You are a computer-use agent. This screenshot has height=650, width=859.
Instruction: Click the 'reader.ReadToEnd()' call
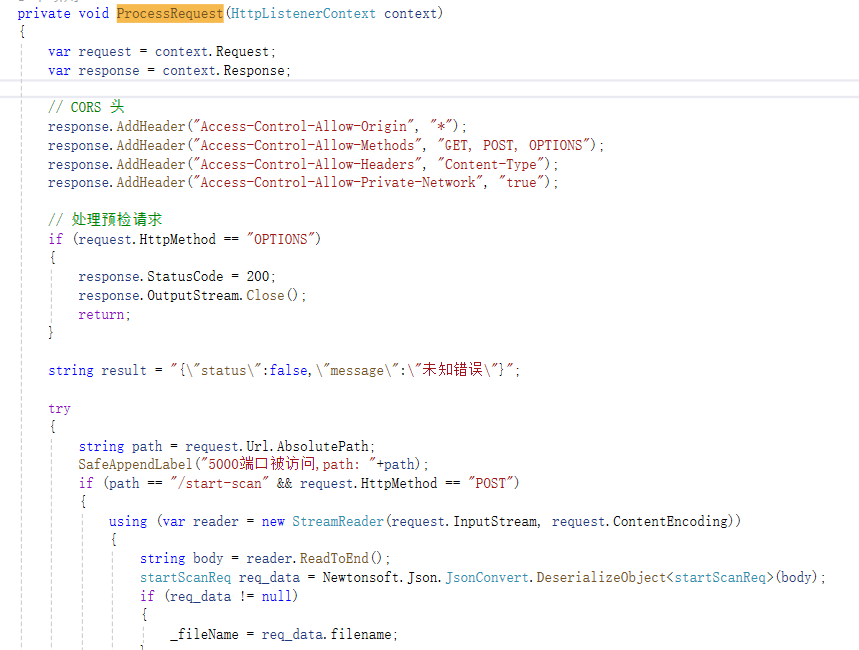point(314,558)
